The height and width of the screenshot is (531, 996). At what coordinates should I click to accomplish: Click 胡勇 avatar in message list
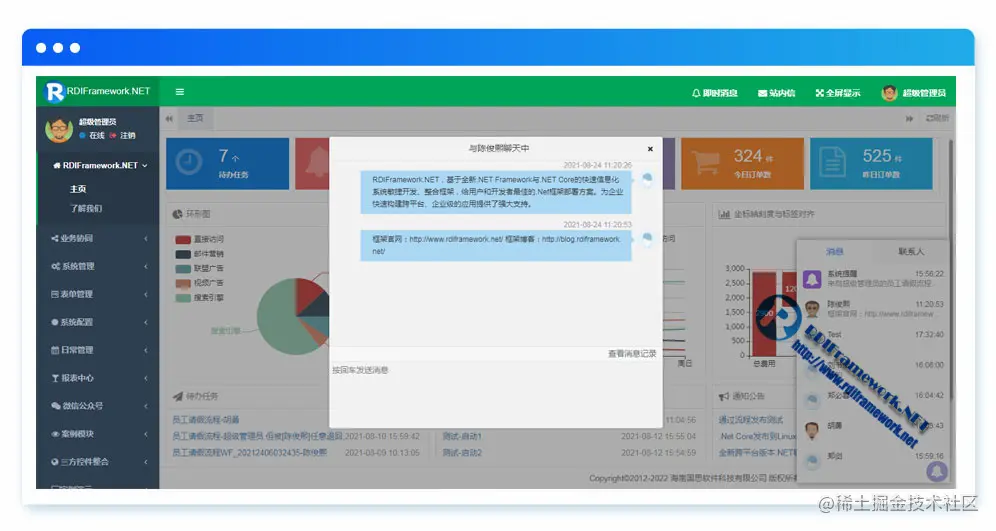(x=812, y=431)
